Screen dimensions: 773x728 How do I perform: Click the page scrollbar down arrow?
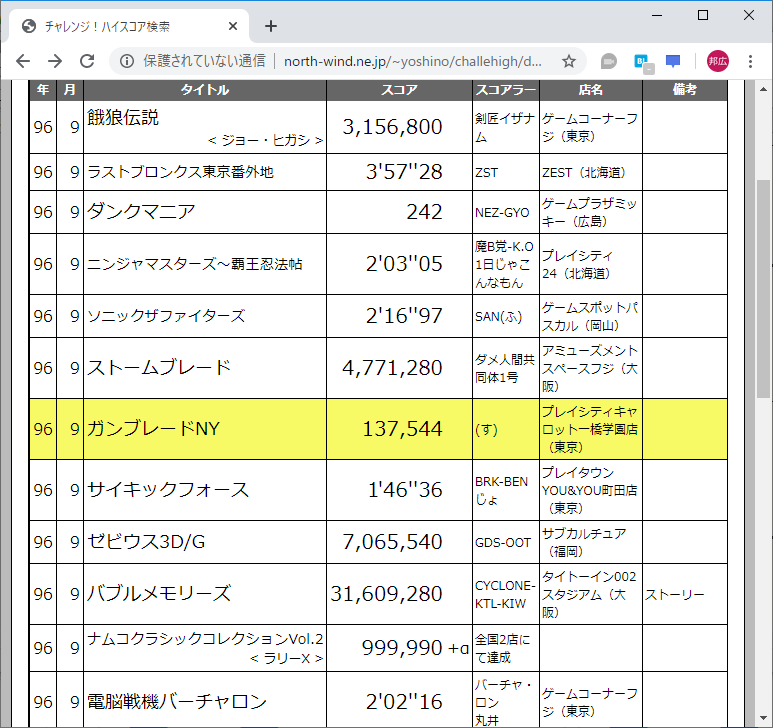[763, 718]
